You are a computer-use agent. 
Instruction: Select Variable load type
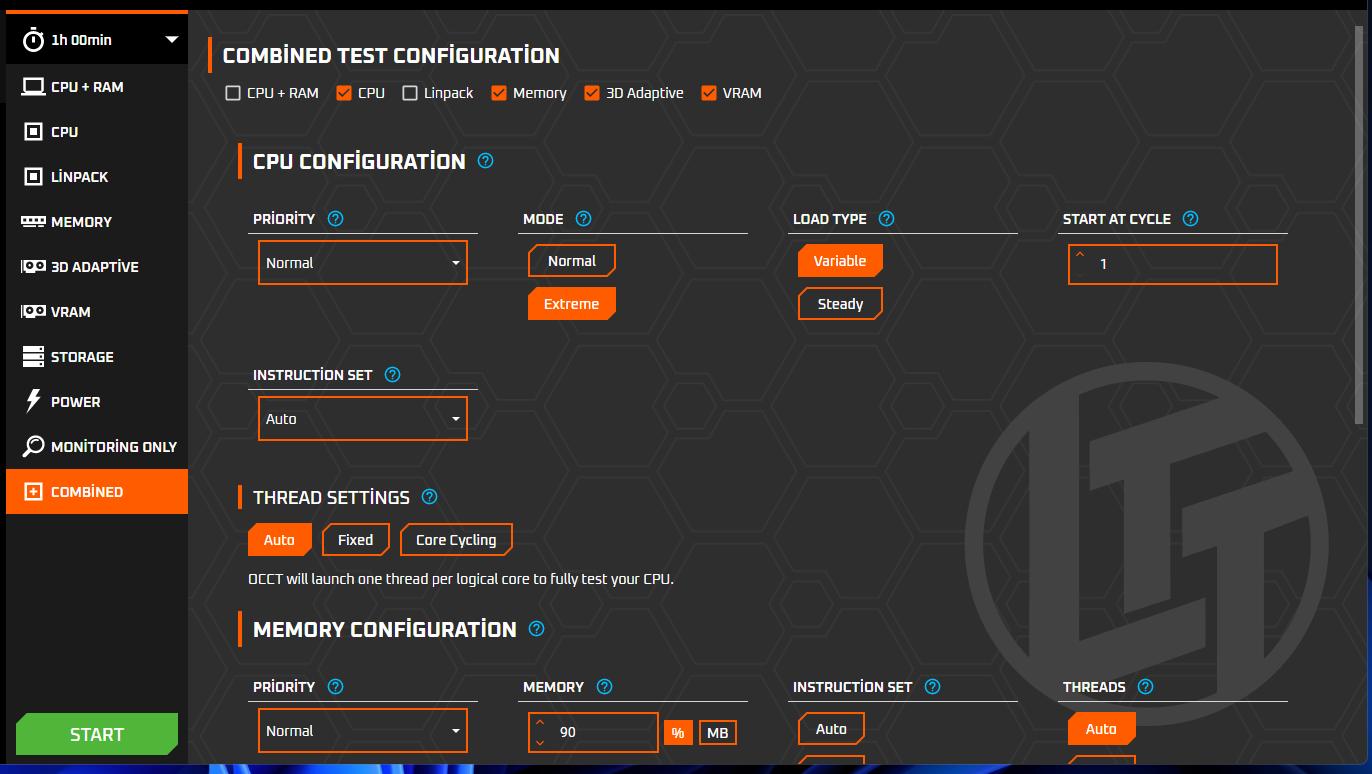click(x=840, y=261)
